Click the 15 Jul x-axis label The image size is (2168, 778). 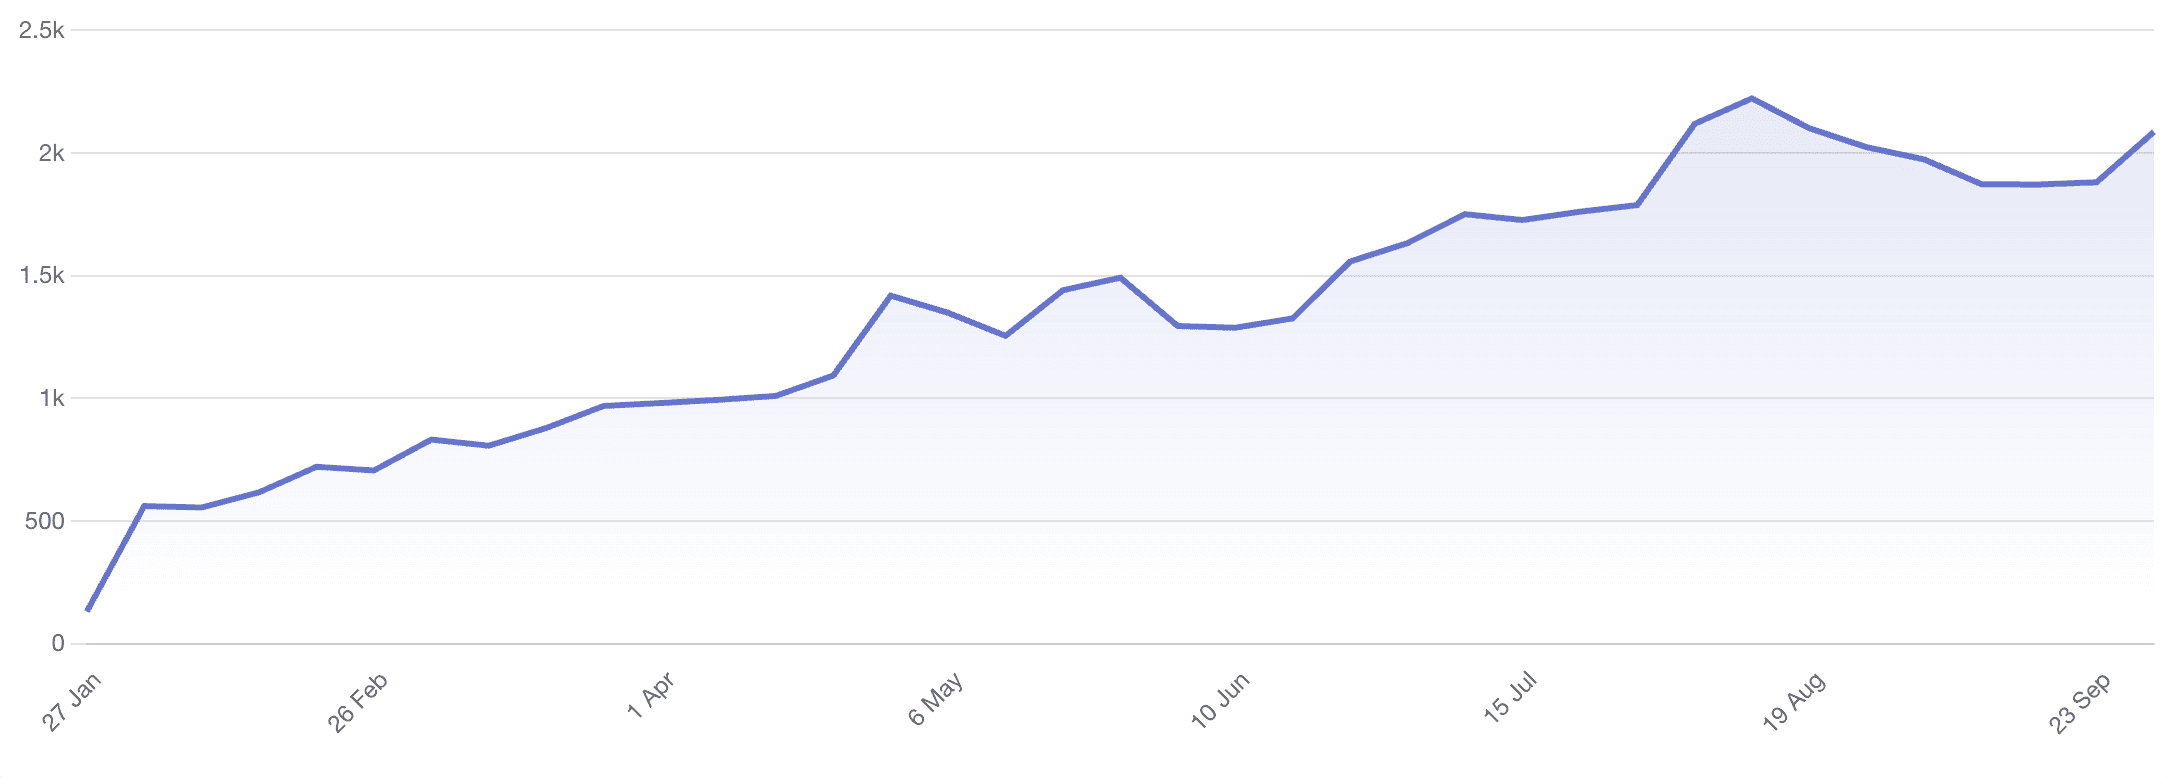coord(1510,697)
